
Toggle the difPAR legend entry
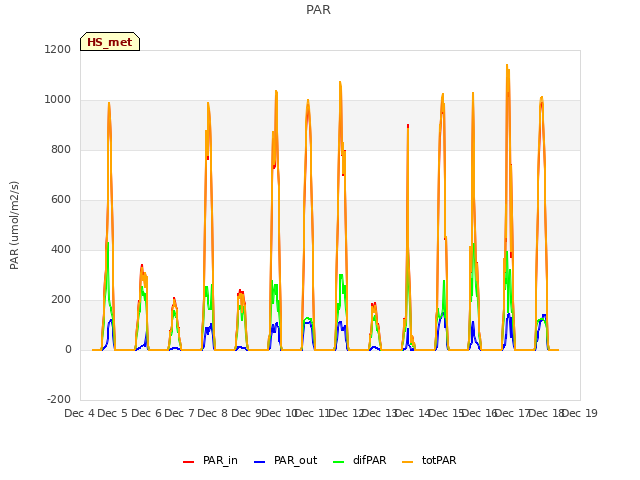[360, 460]
